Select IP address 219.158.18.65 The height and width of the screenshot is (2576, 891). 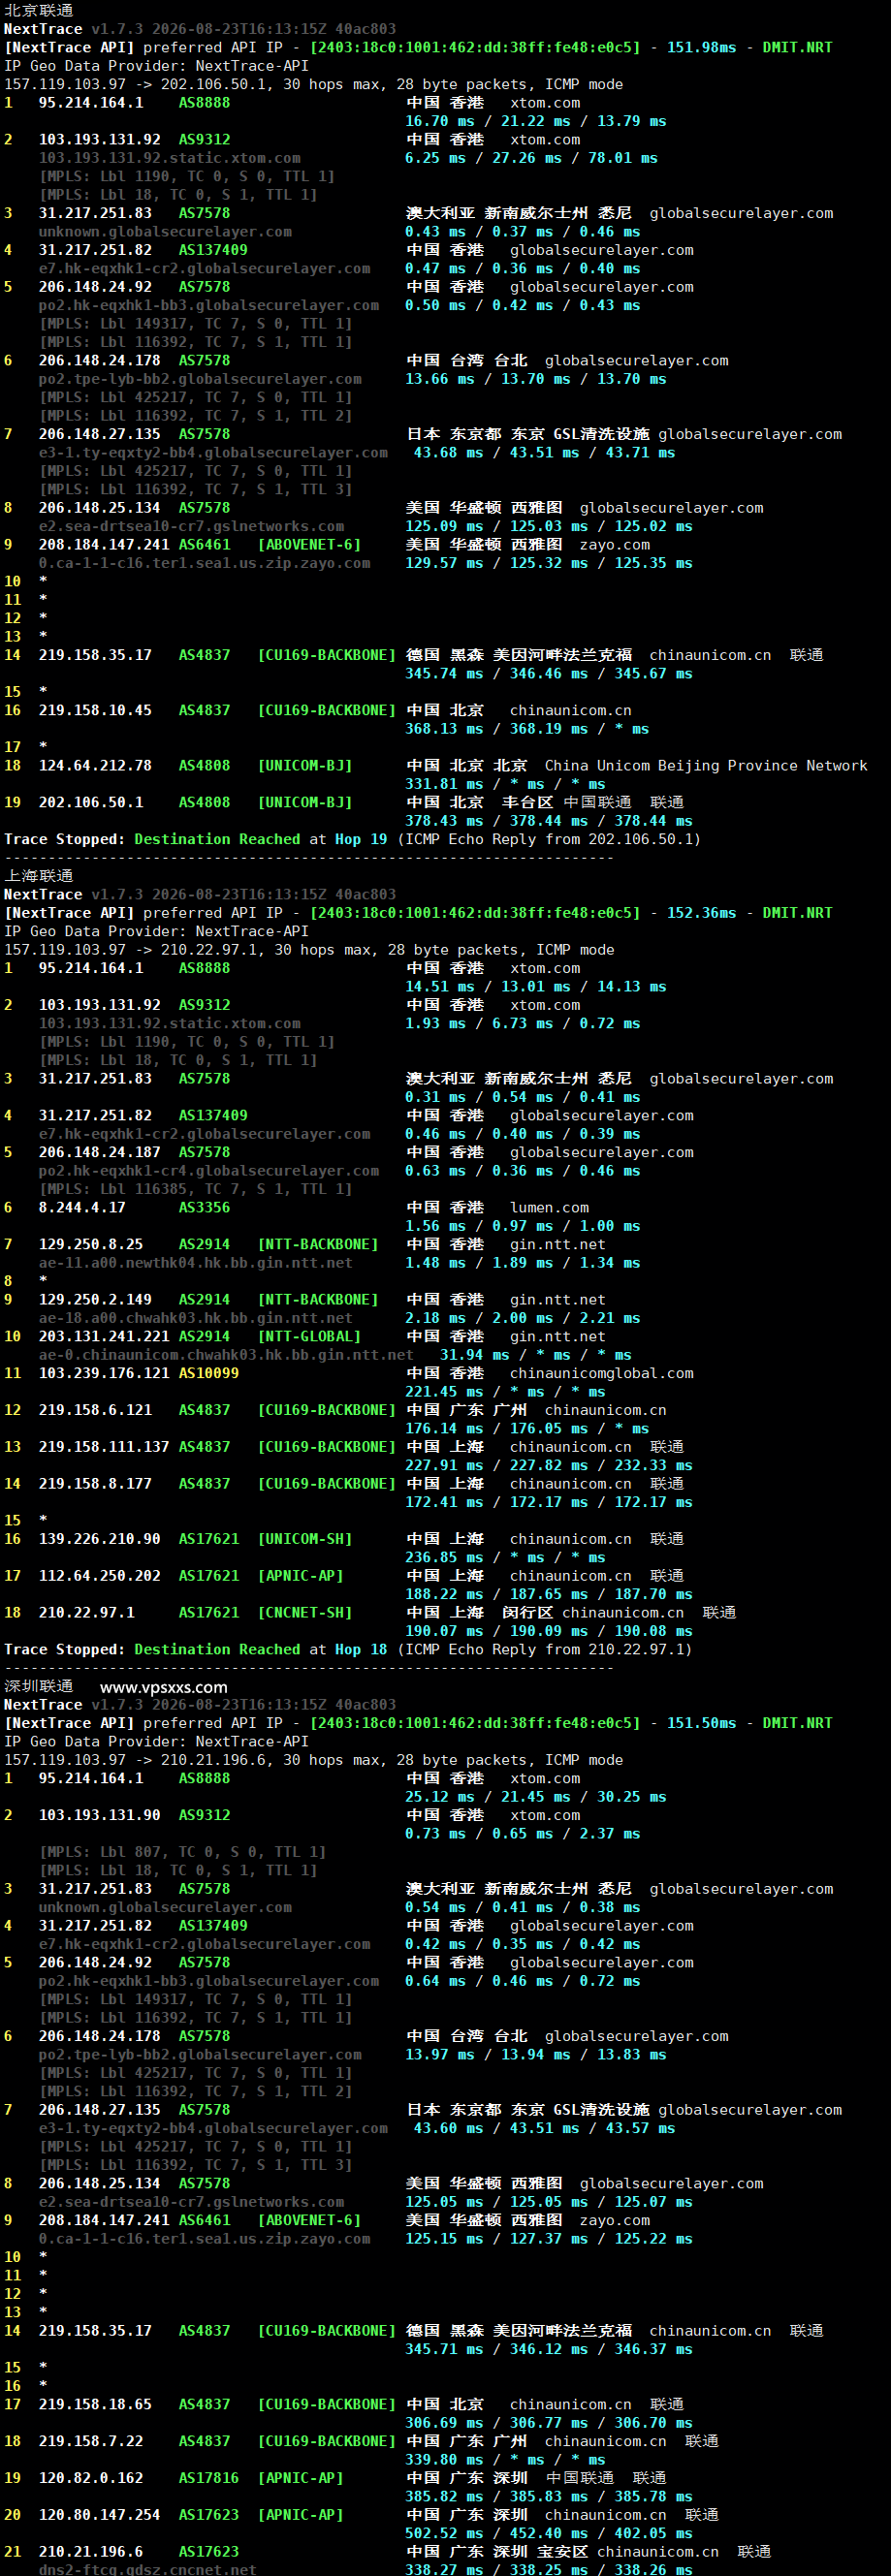[95, 2404]
